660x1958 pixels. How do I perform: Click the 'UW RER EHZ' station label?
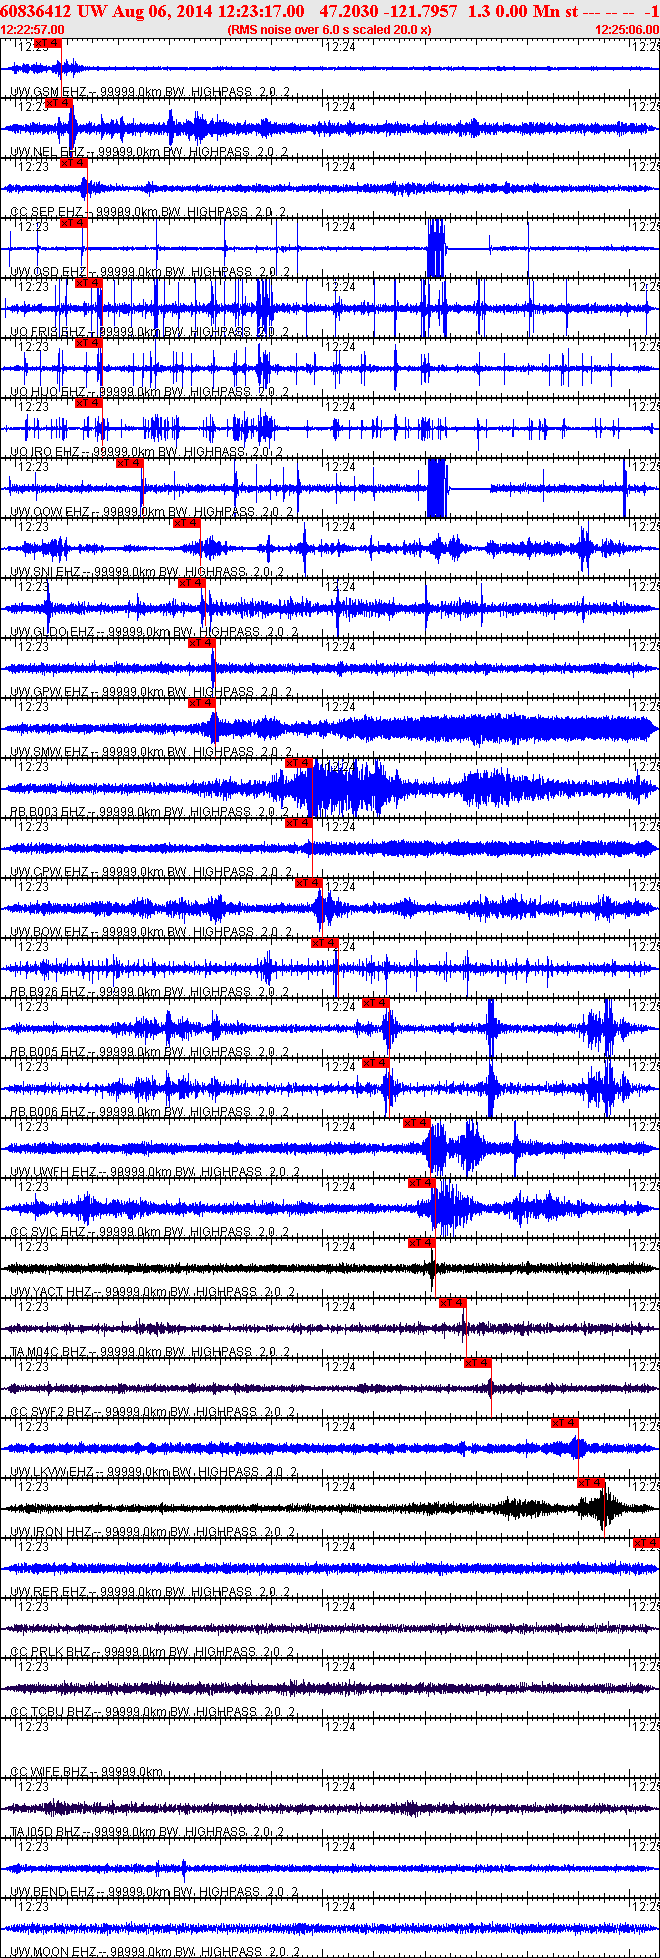(x=47, y=1592)
